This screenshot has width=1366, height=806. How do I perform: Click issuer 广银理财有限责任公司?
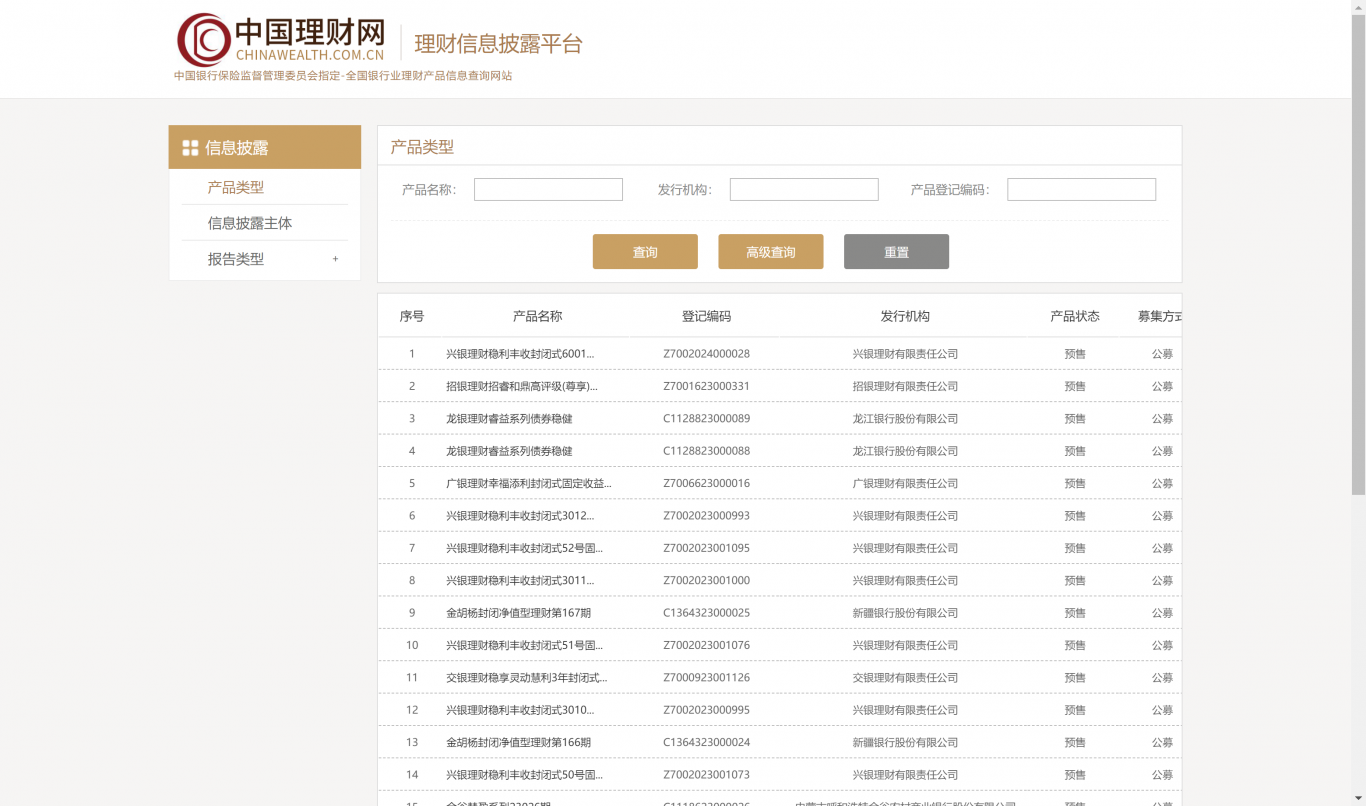tap(905, 483)
